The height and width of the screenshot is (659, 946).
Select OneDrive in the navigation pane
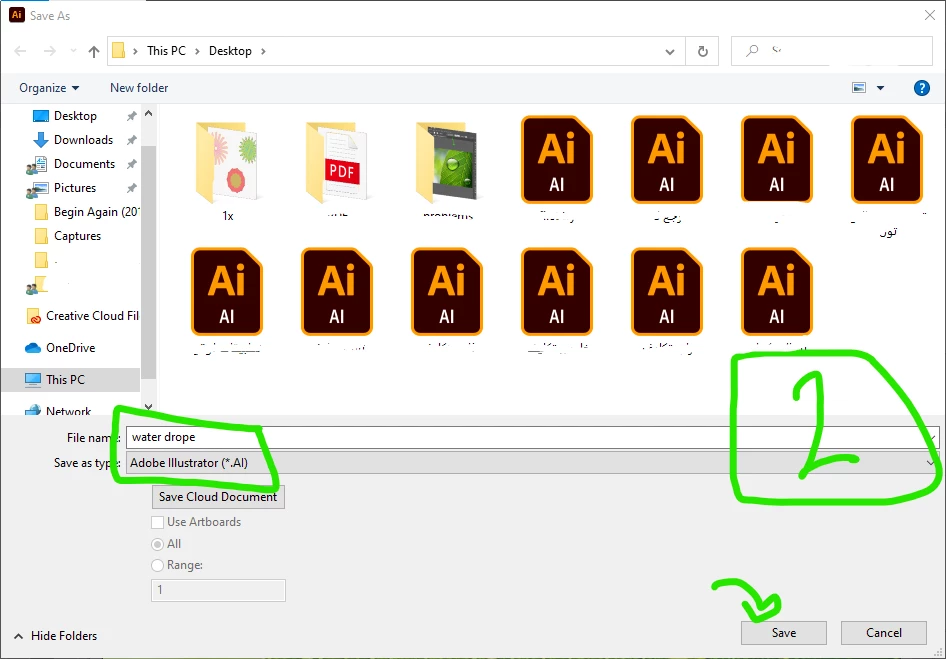point(70,348)
